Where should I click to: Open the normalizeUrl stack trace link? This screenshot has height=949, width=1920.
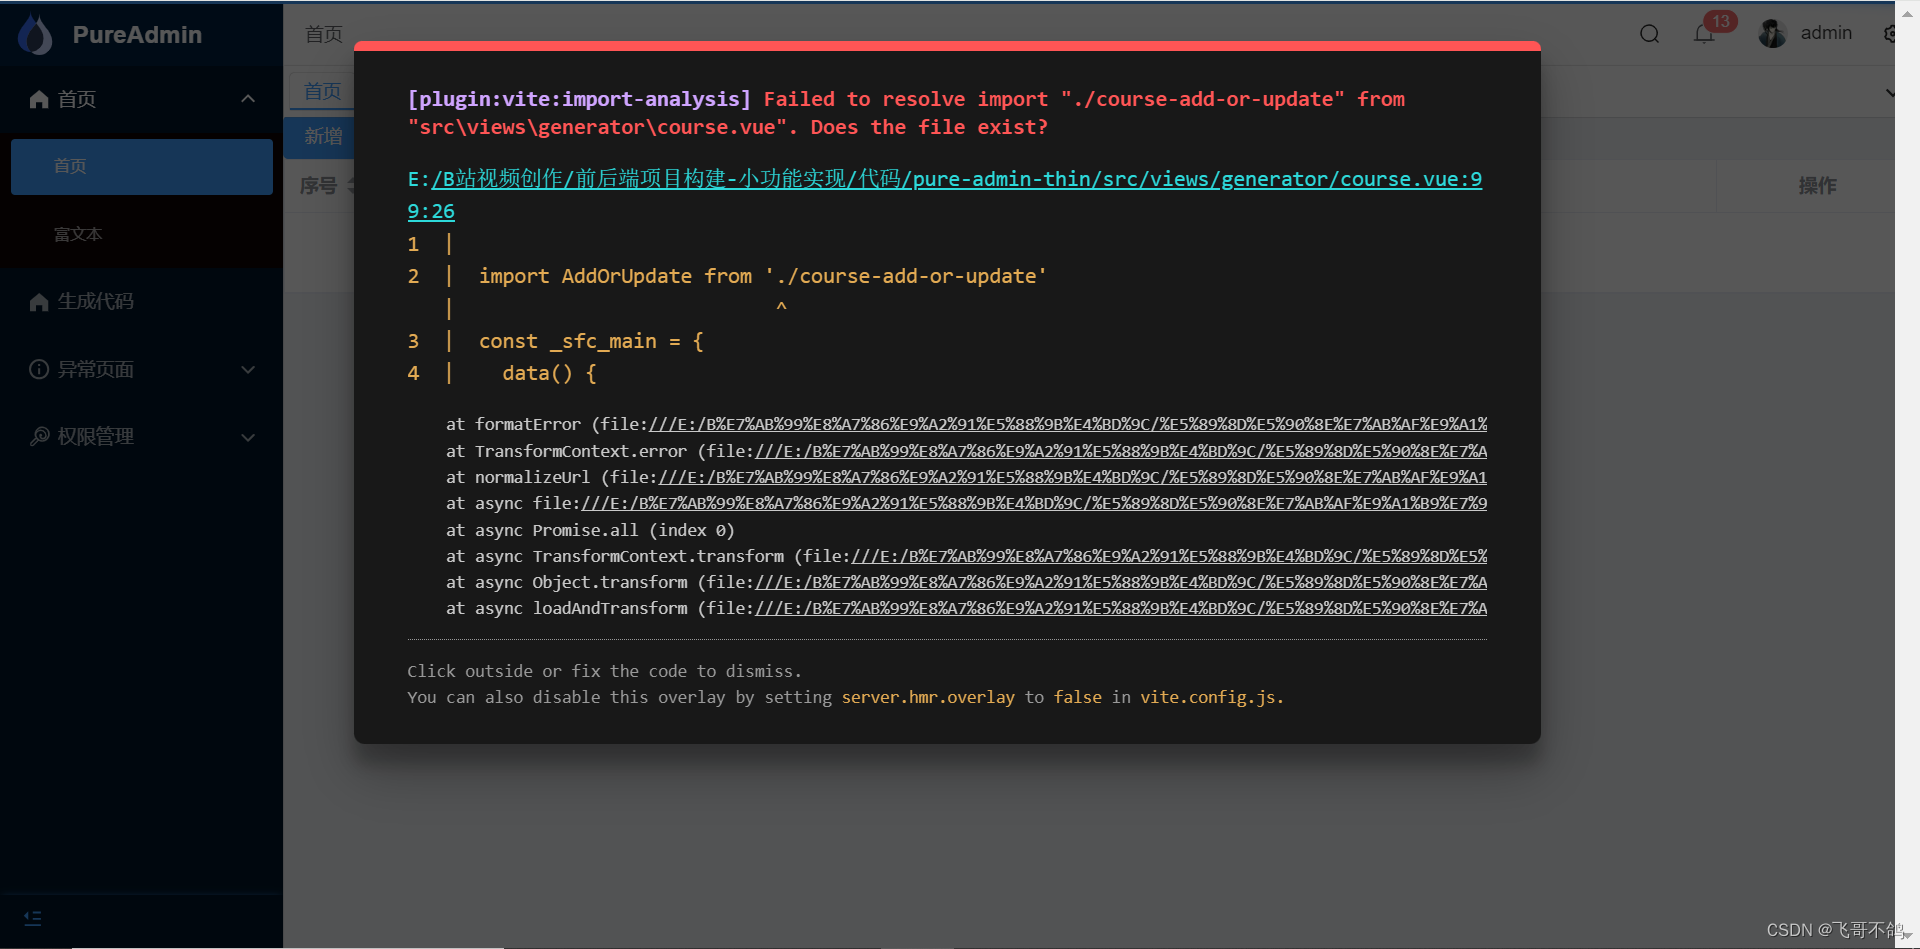coord(1073,478)
